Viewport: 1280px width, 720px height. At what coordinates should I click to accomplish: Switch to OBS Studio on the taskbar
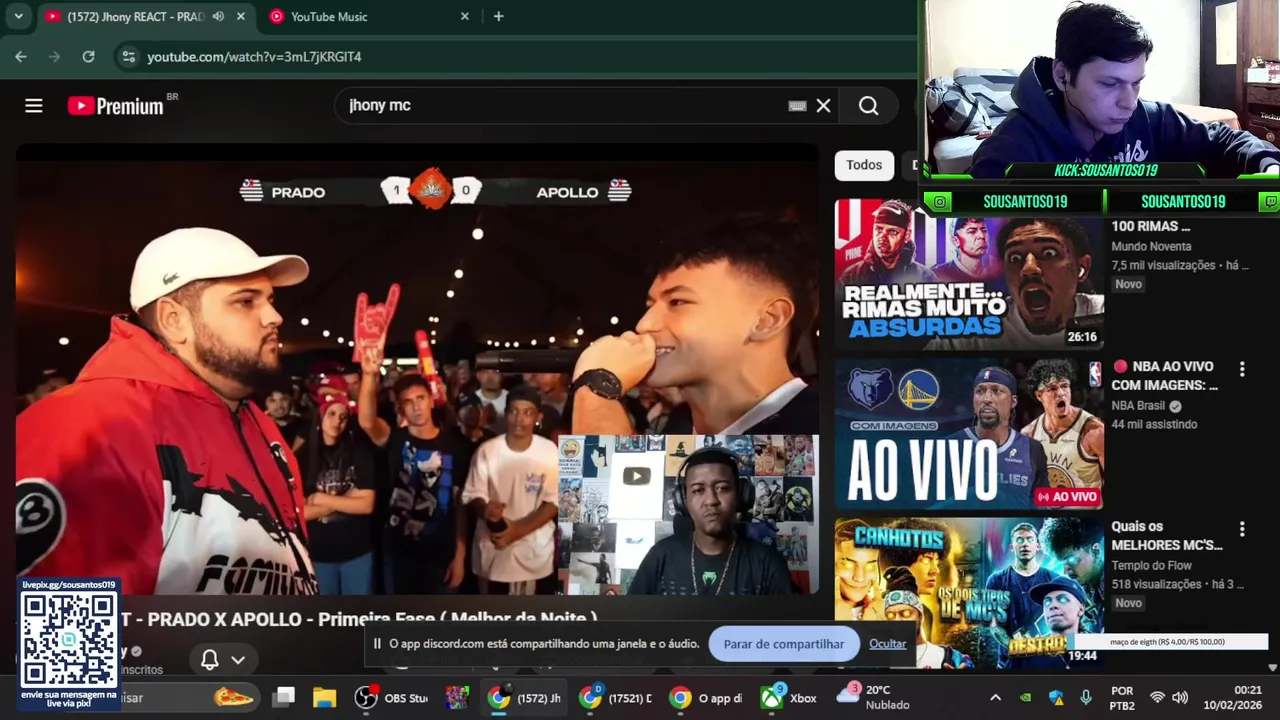click(392, 698)
